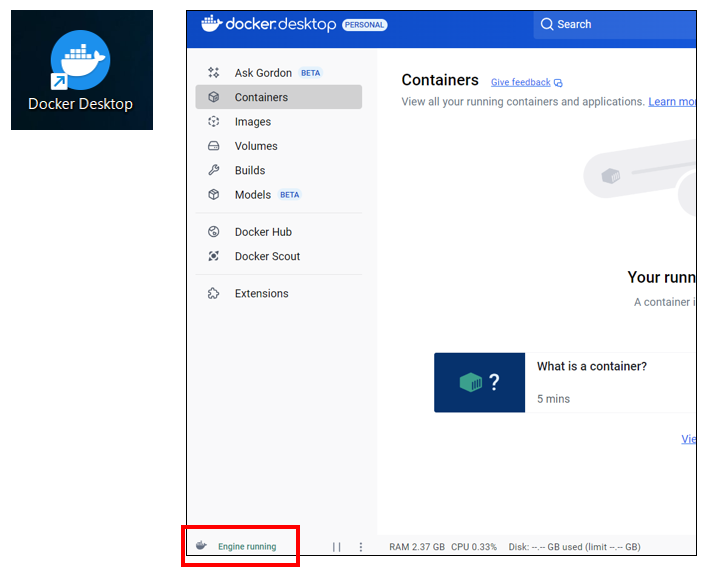Click the Engine running status text
Viewport: 703px width, 572px height.
click(247, 546)
